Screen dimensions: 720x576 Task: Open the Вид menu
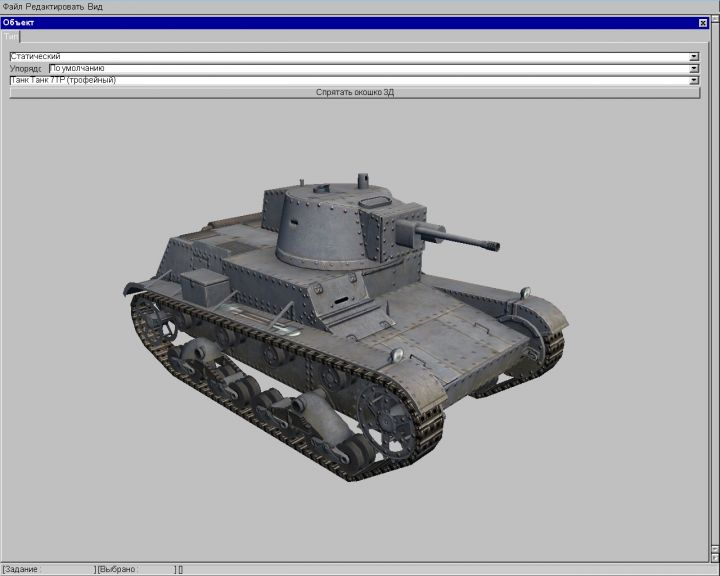pos(95,6)
